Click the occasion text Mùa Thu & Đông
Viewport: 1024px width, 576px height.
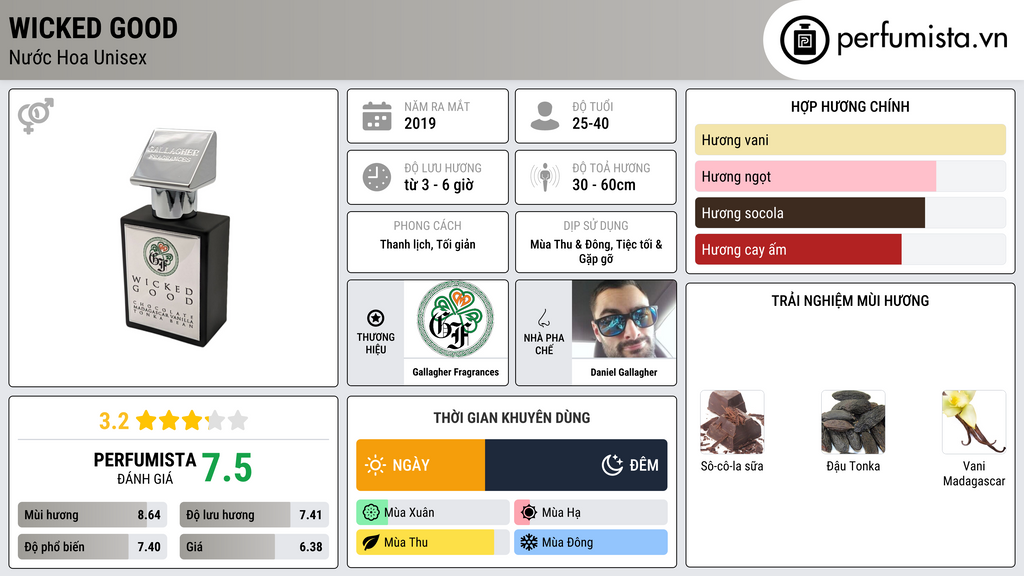tap(571, 244)
